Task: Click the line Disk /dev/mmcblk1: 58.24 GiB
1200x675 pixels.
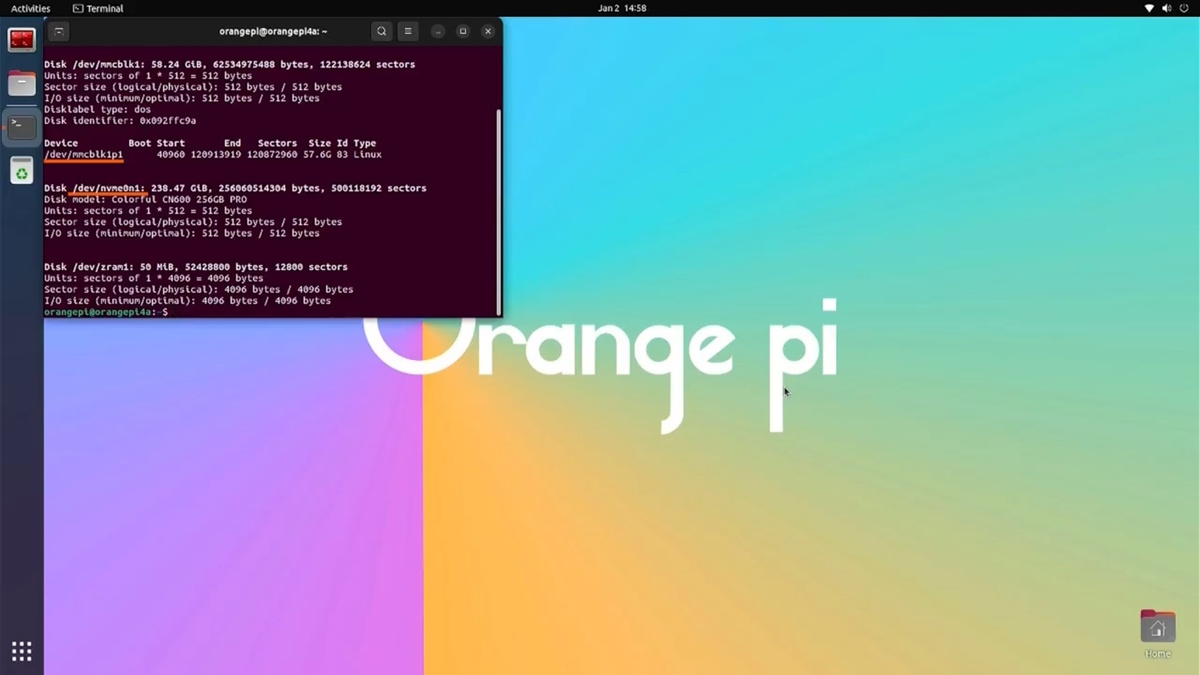Action: [x=229, y=64]
